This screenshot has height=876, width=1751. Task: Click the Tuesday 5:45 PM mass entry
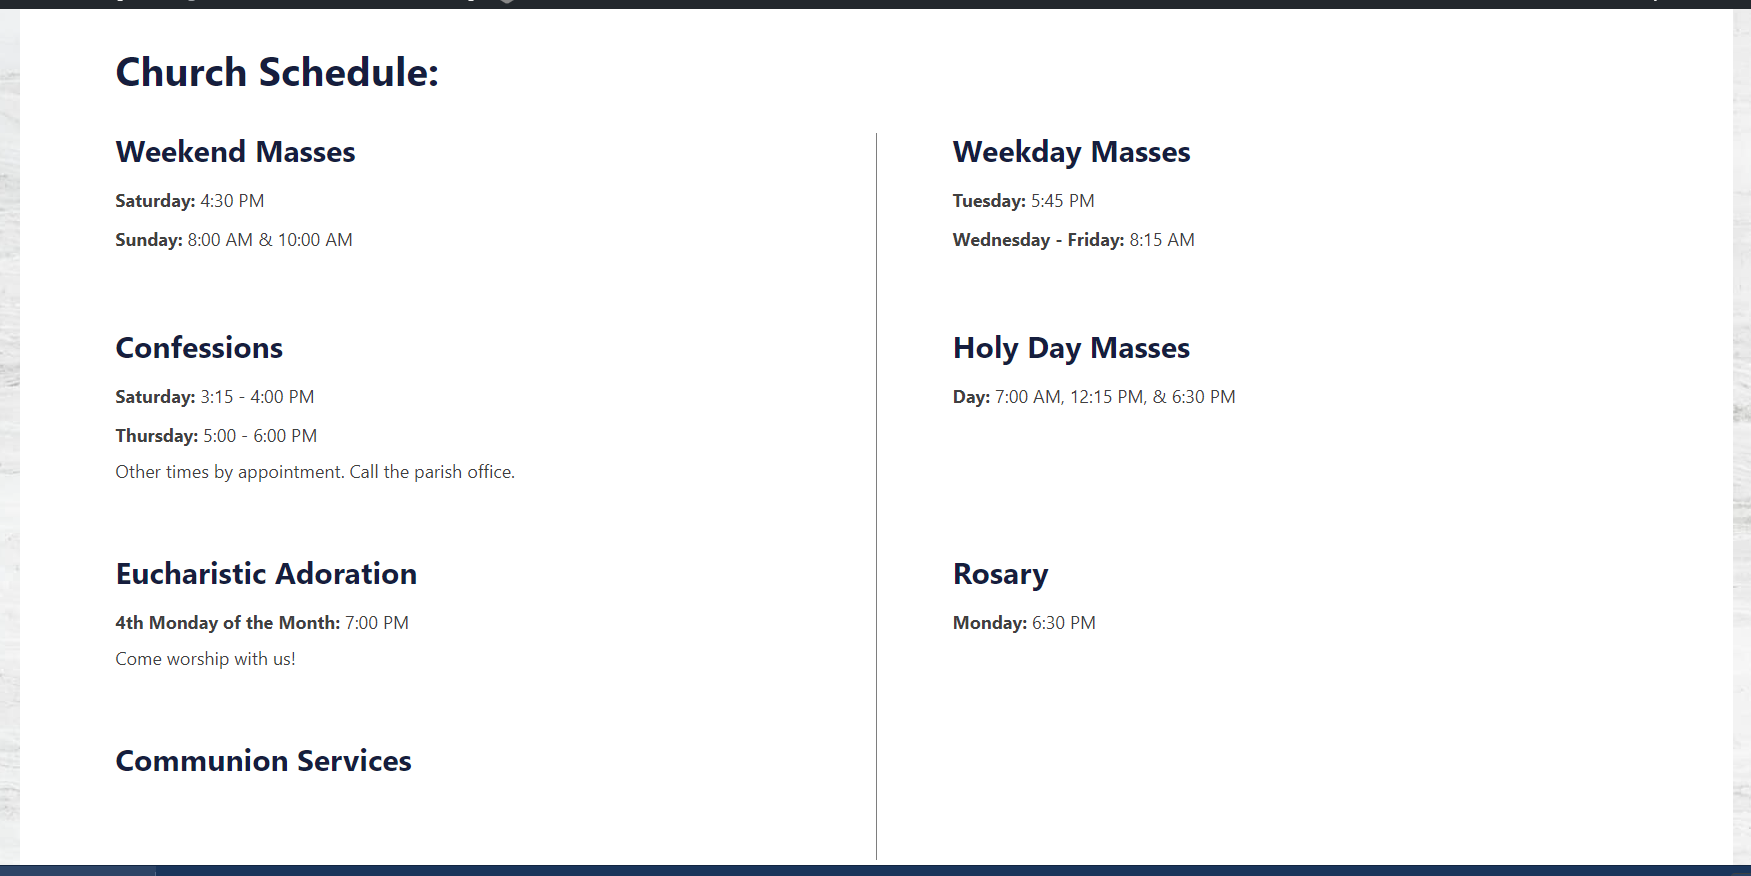tap(1023, 201)
